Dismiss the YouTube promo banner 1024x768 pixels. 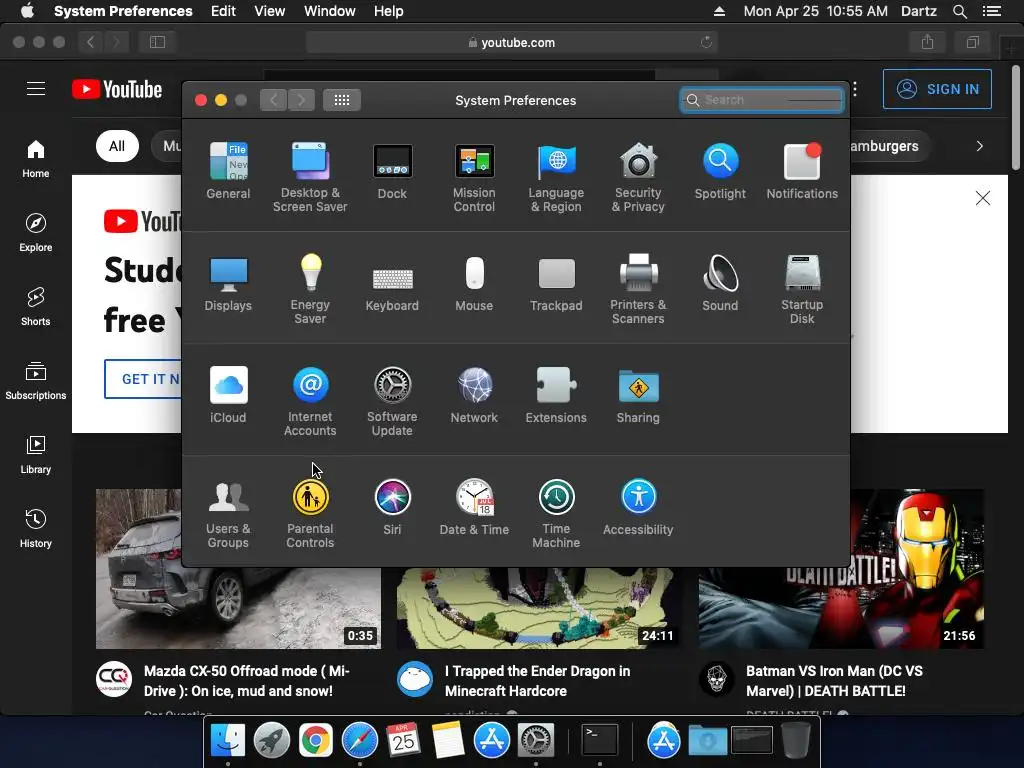coord(982,198)
